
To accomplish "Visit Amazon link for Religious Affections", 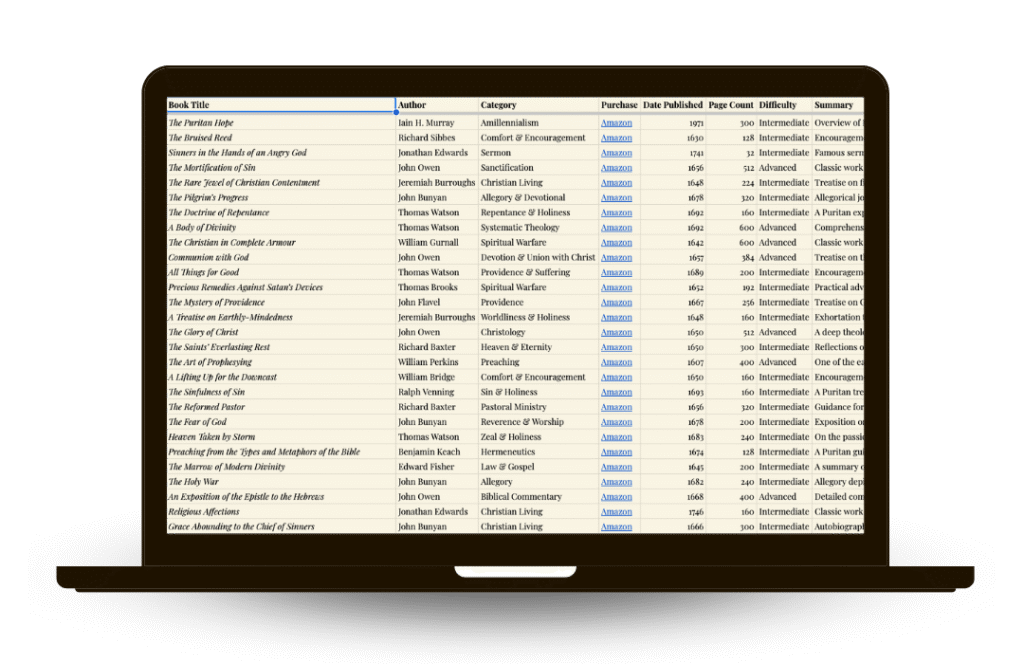I will click(x=616, y=512).
